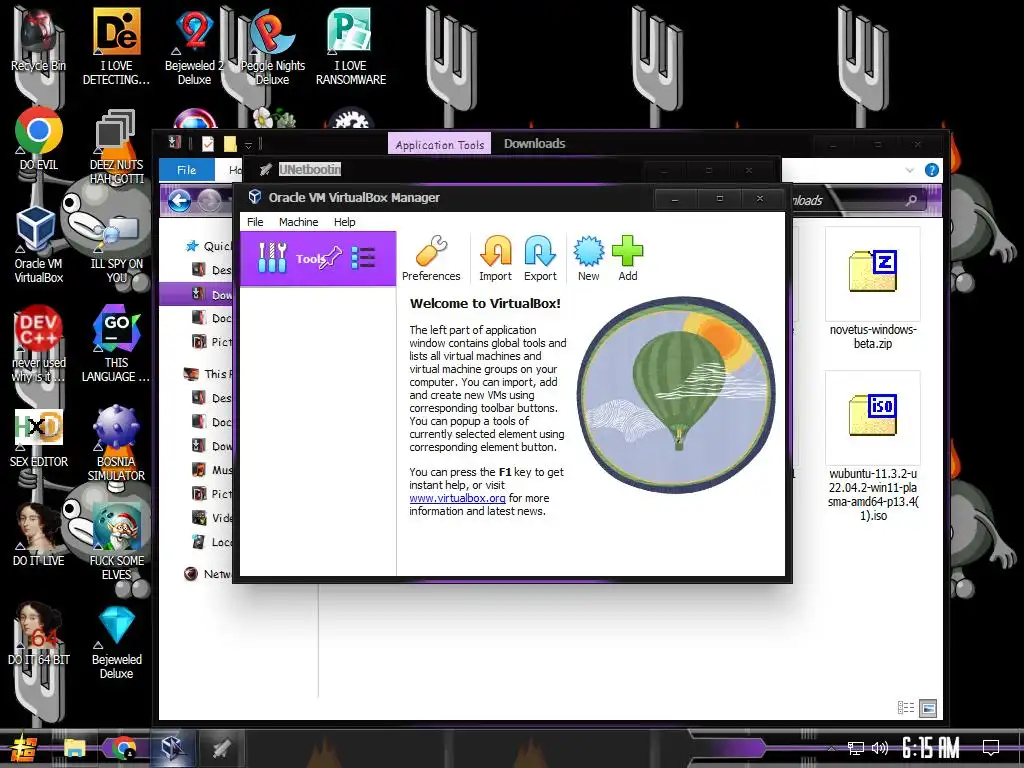Expand the explorer ribbon chevron
This screenshot has width=1024, height=768.
(910, 170)
